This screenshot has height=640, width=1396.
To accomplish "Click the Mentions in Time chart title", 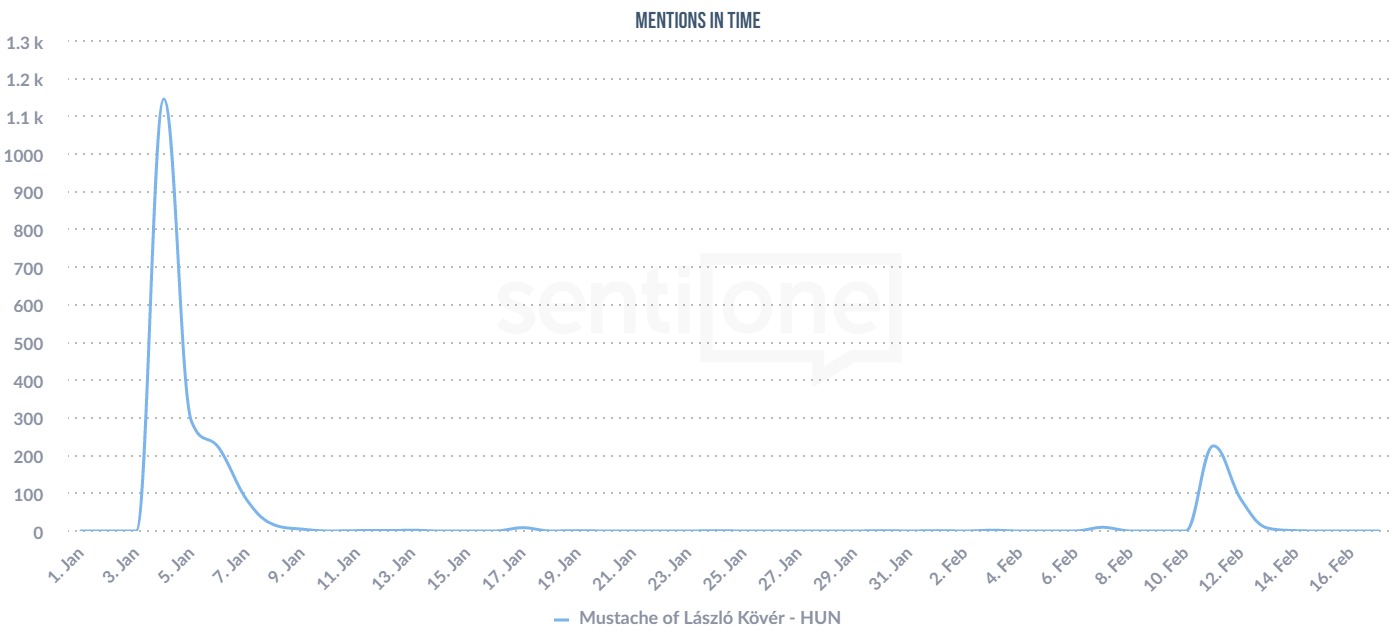I will tap(698, 16).
